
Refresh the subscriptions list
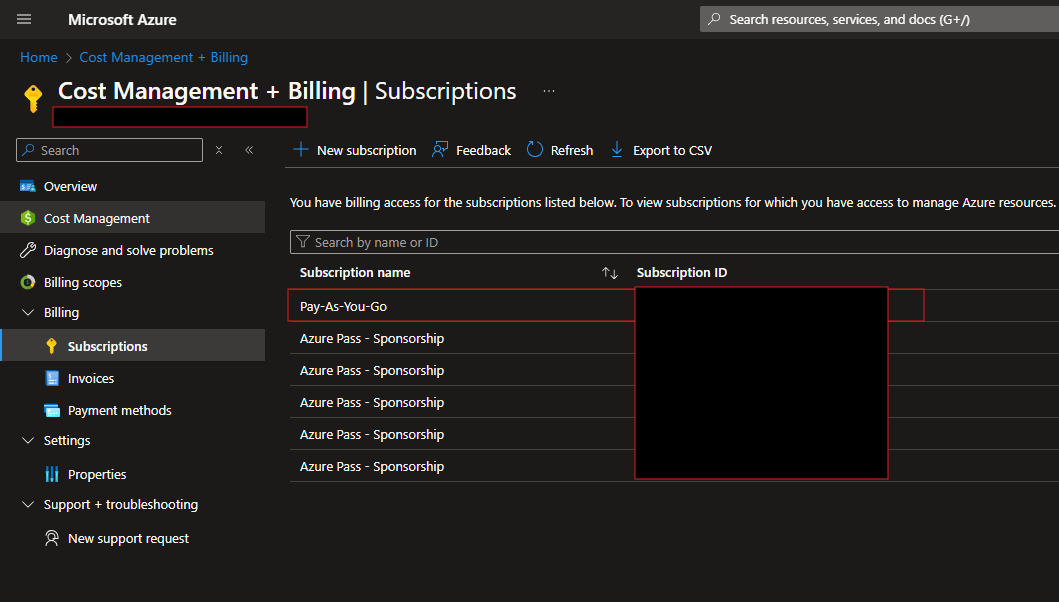click(x=560, y=150)
